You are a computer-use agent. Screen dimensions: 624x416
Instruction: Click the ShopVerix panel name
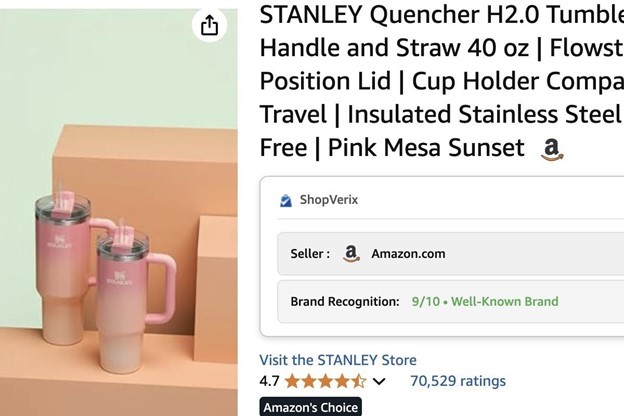pos(329,200)
